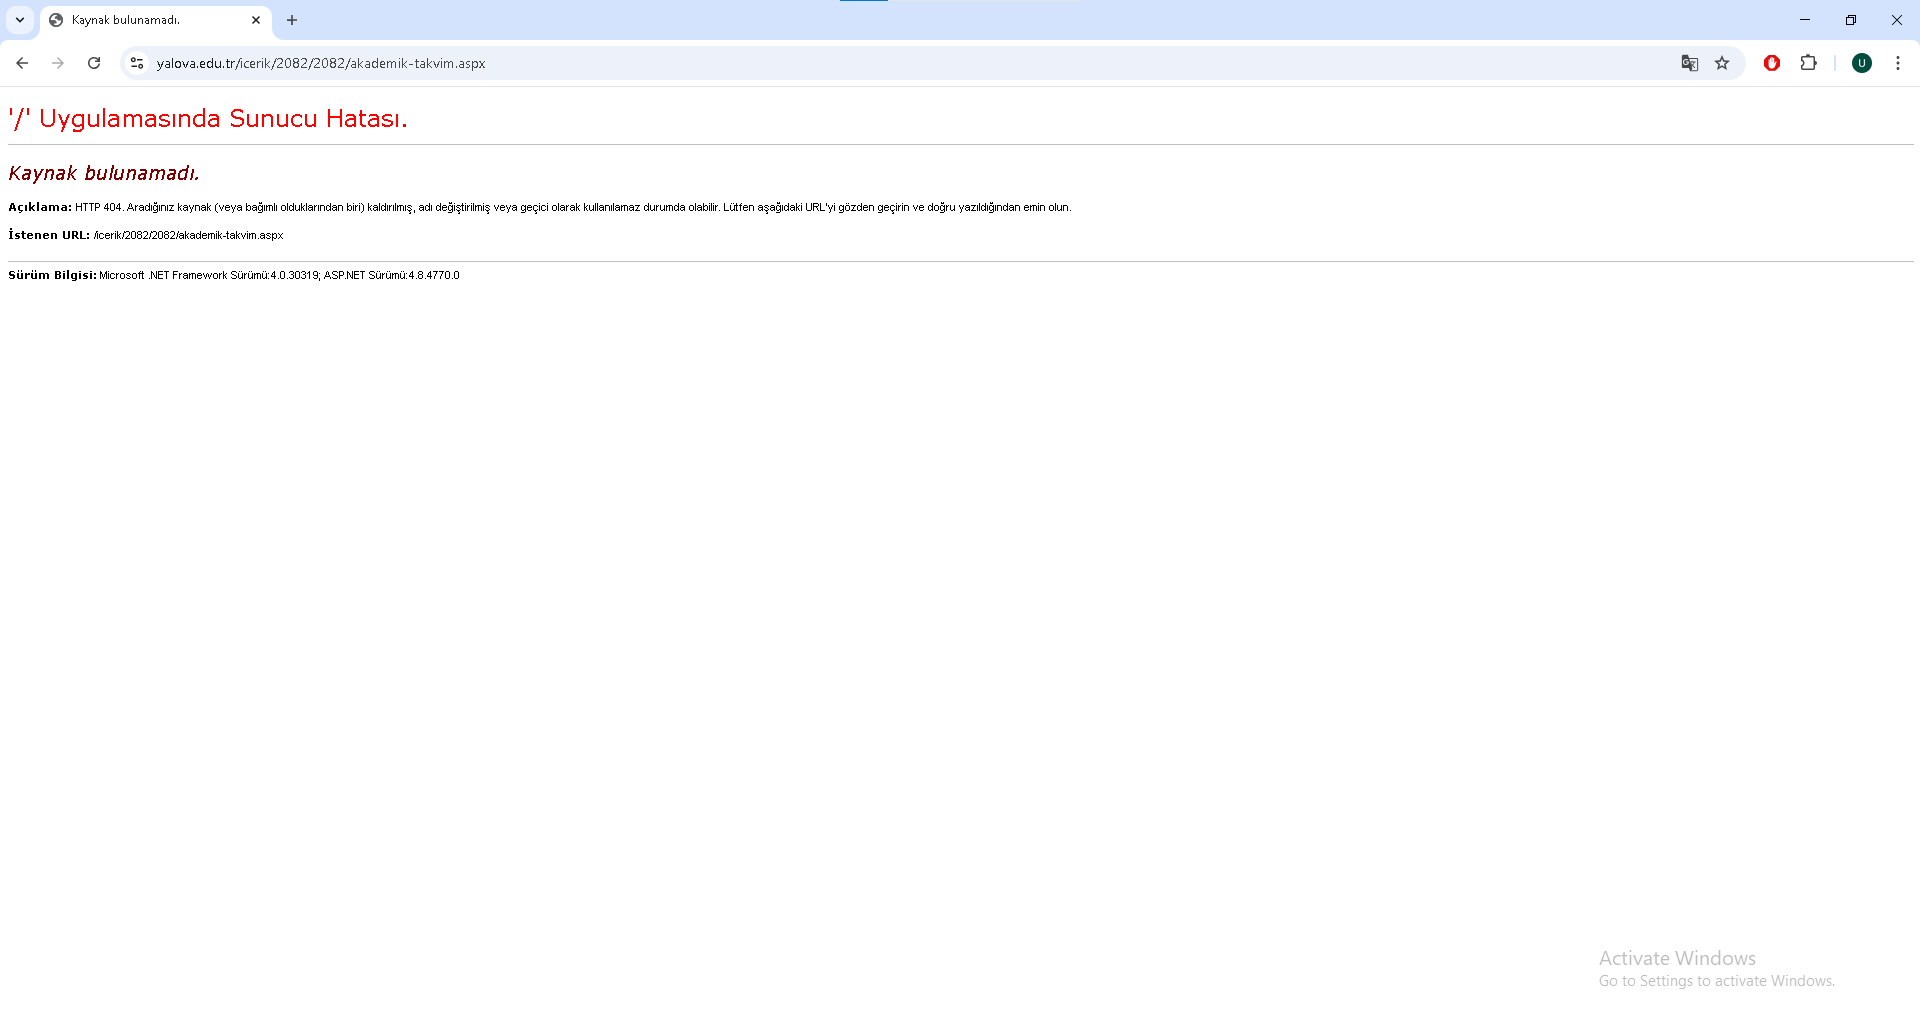Minimize the Chrome window
The height and width of the screenshot is (1032, 1920).
coord(1805,20)
